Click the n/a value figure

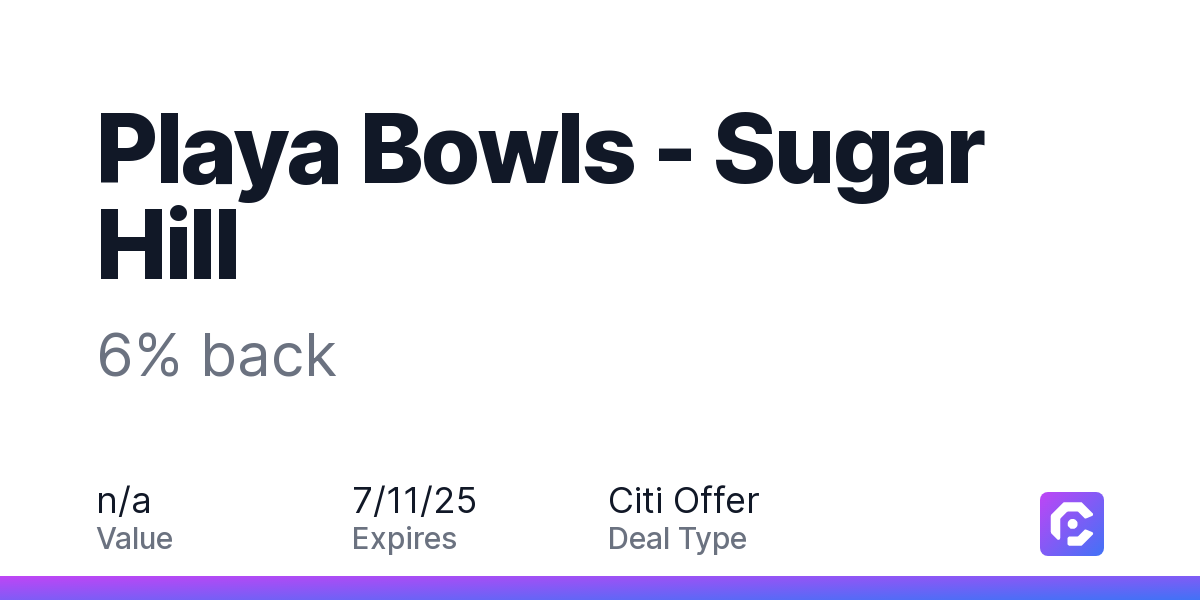(124, 500)
